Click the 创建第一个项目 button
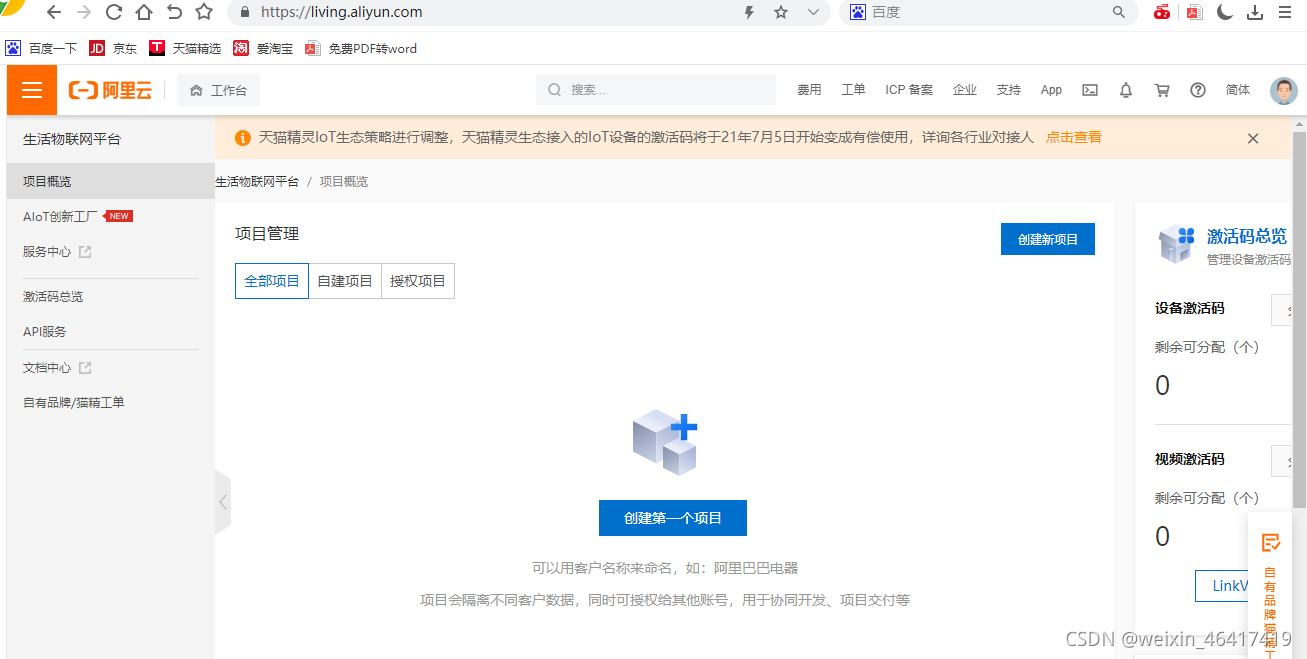This screenshot has height=659, width=1307. coord(673,518)
